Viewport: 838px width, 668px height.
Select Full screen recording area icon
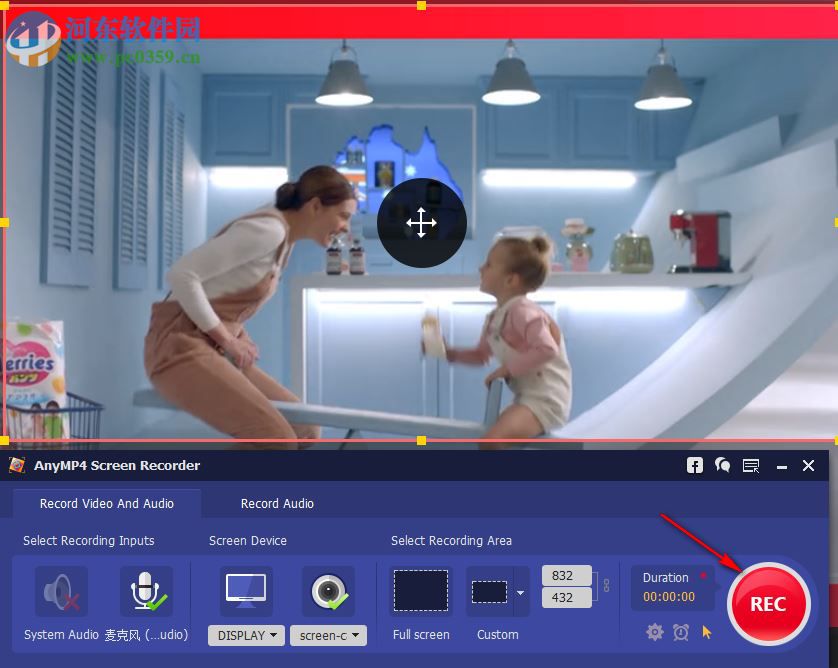420,590
